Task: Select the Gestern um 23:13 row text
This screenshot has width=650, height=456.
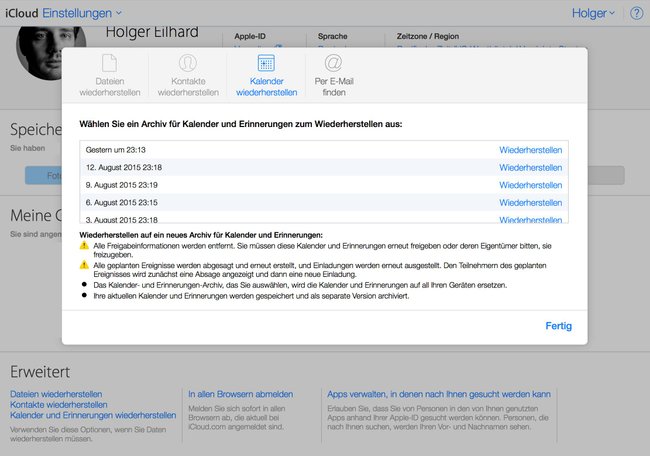Action: (x=116, y=150)
